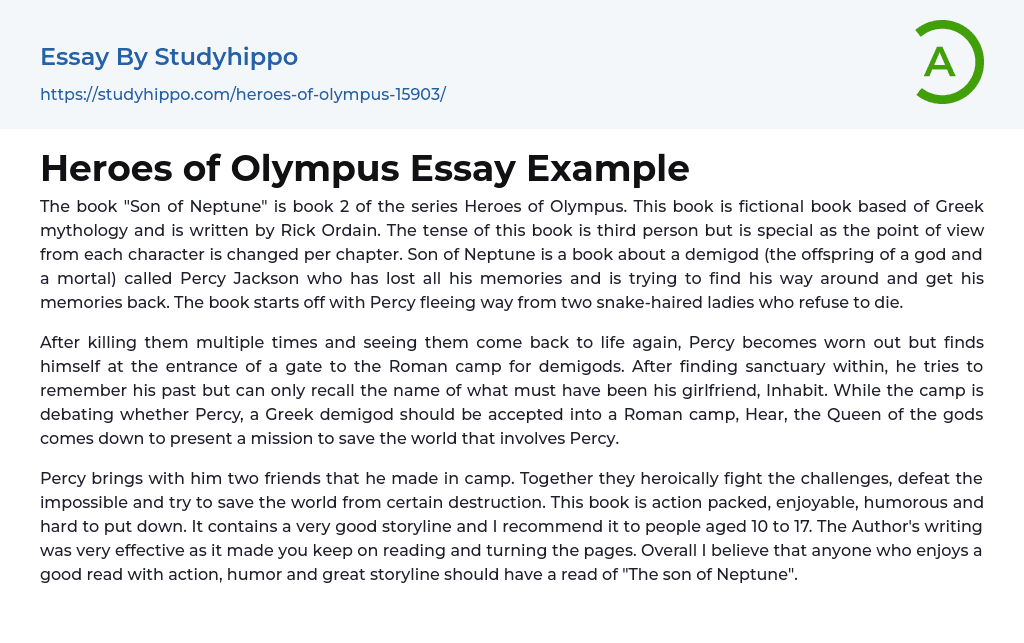
Task: Open the studyhippo.com heroes-of-olympus URL link
Action: (x=243, y=95)
